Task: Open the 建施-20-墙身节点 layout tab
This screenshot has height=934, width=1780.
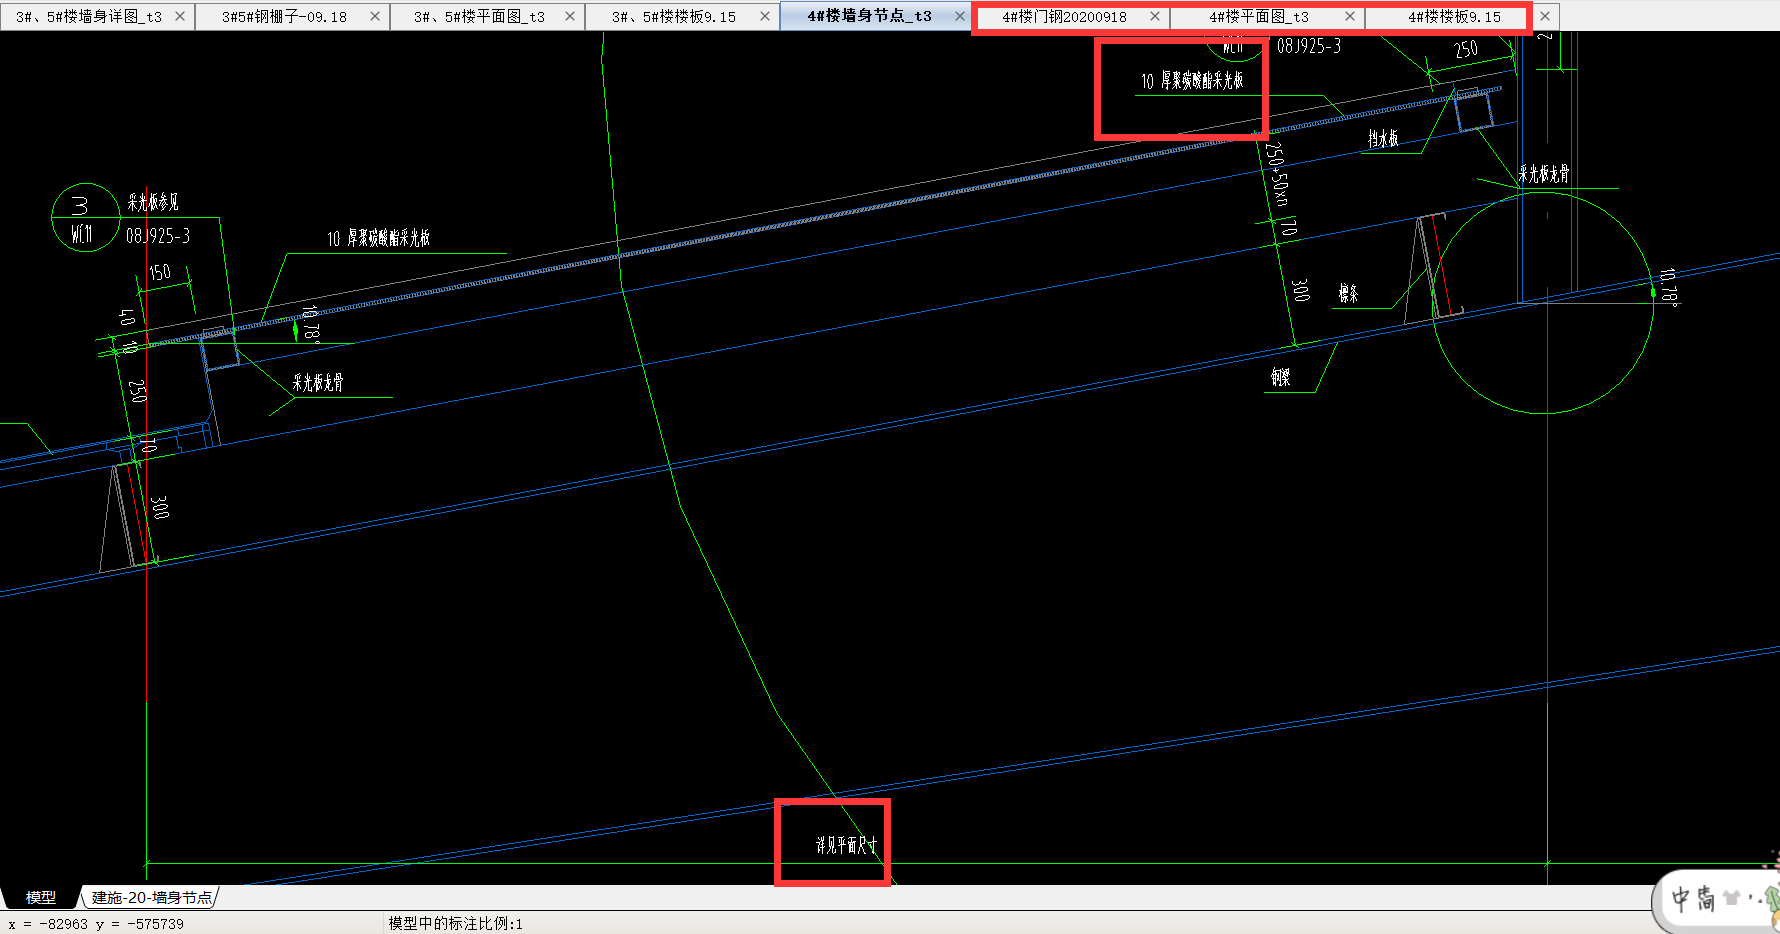Action: click(152, 897)
